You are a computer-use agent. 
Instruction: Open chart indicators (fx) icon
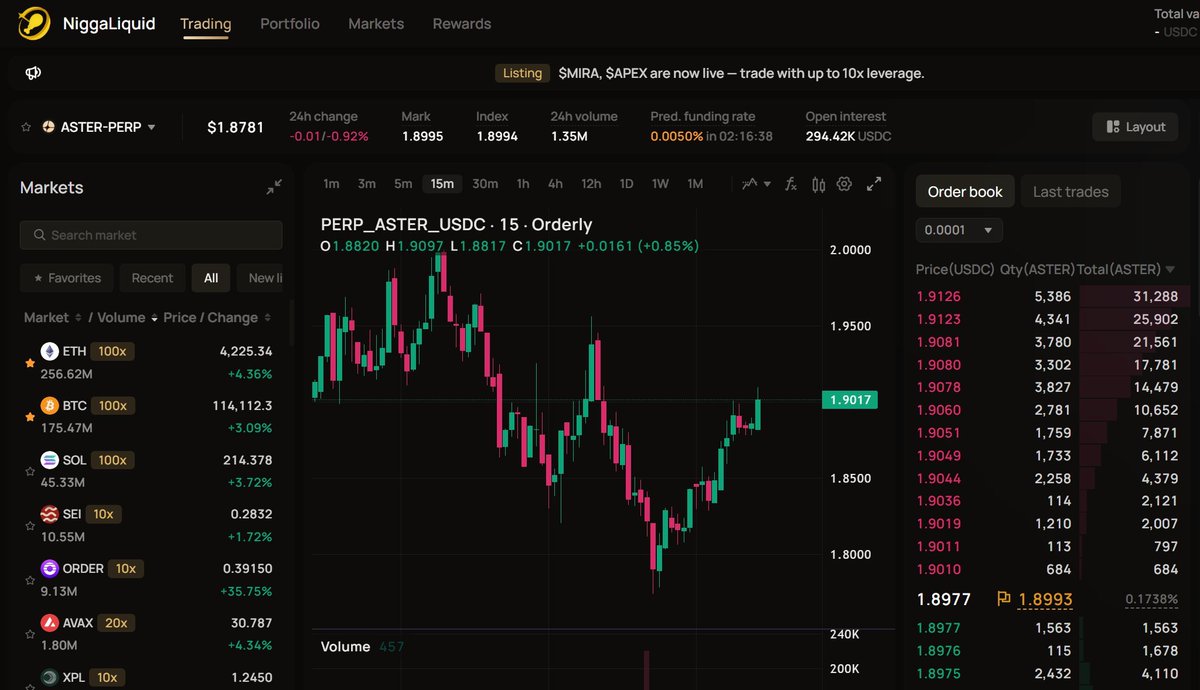(x=790, y=184)
